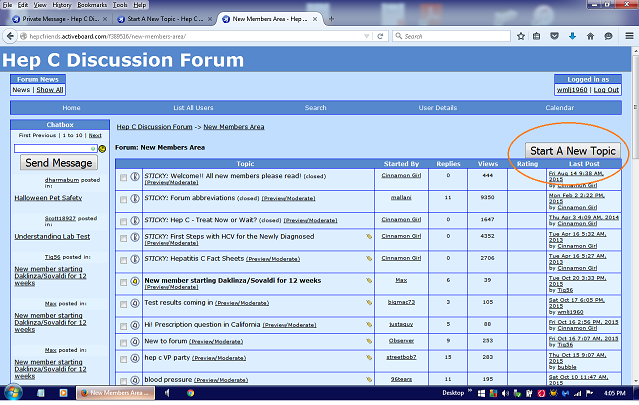Click the Log Out link
This screenshot has width=639, height=405.
(x=606, y=89)
